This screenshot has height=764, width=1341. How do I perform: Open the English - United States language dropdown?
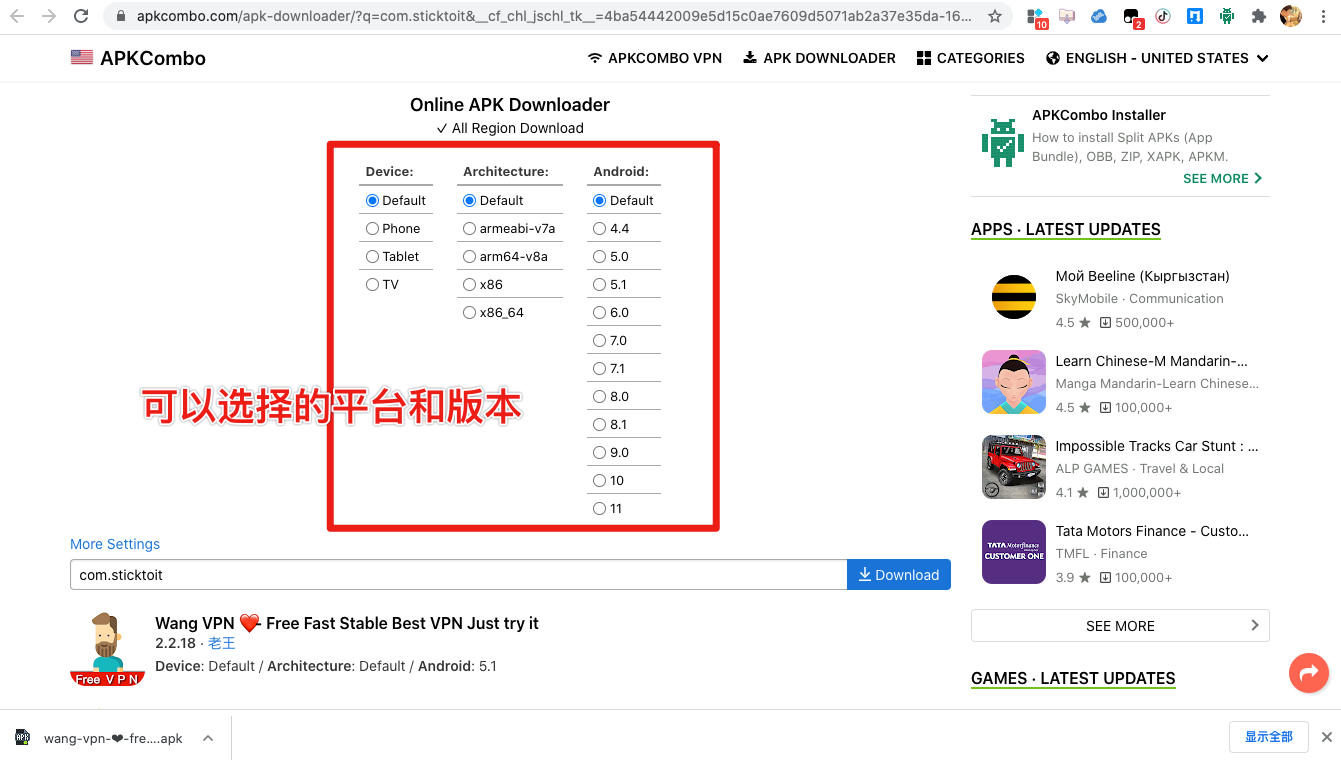click(x=1157, y=58)
